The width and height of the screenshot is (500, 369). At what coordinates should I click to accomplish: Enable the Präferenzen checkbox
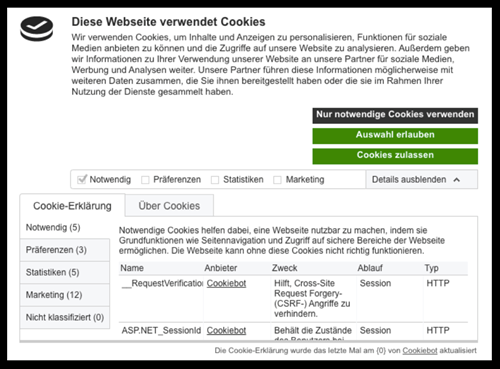[x=145, y=180]
